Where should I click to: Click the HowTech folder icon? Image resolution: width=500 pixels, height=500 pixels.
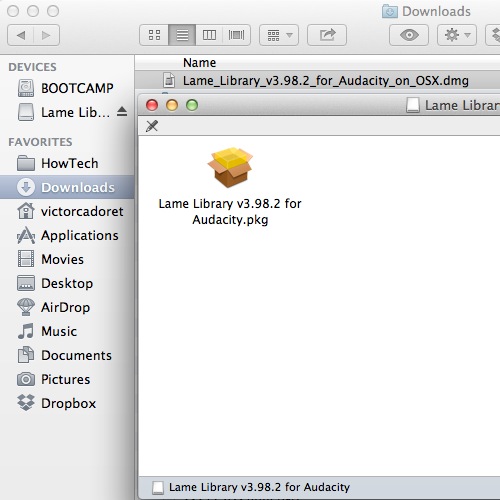point(26,163)
